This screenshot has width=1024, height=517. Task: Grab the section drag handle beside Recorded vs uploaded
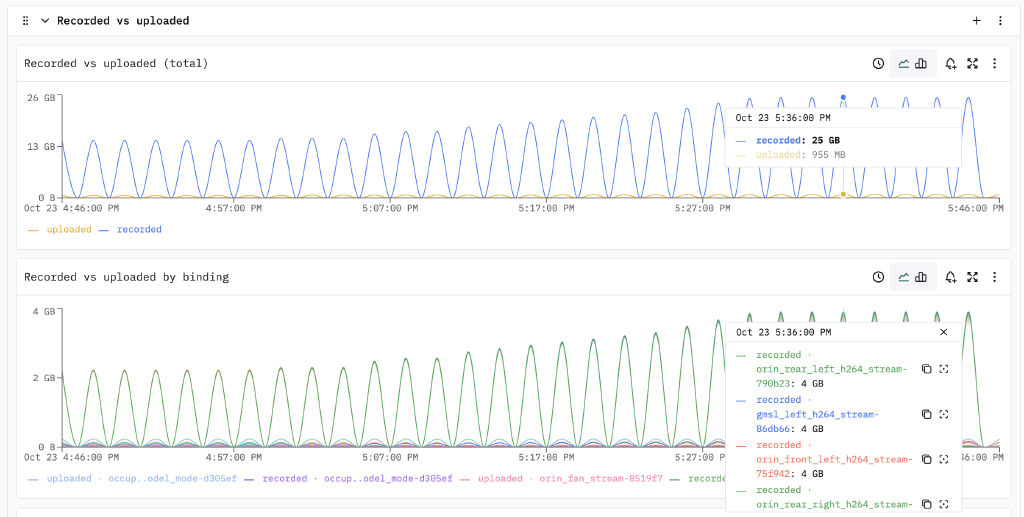click(x=25, y=21)
